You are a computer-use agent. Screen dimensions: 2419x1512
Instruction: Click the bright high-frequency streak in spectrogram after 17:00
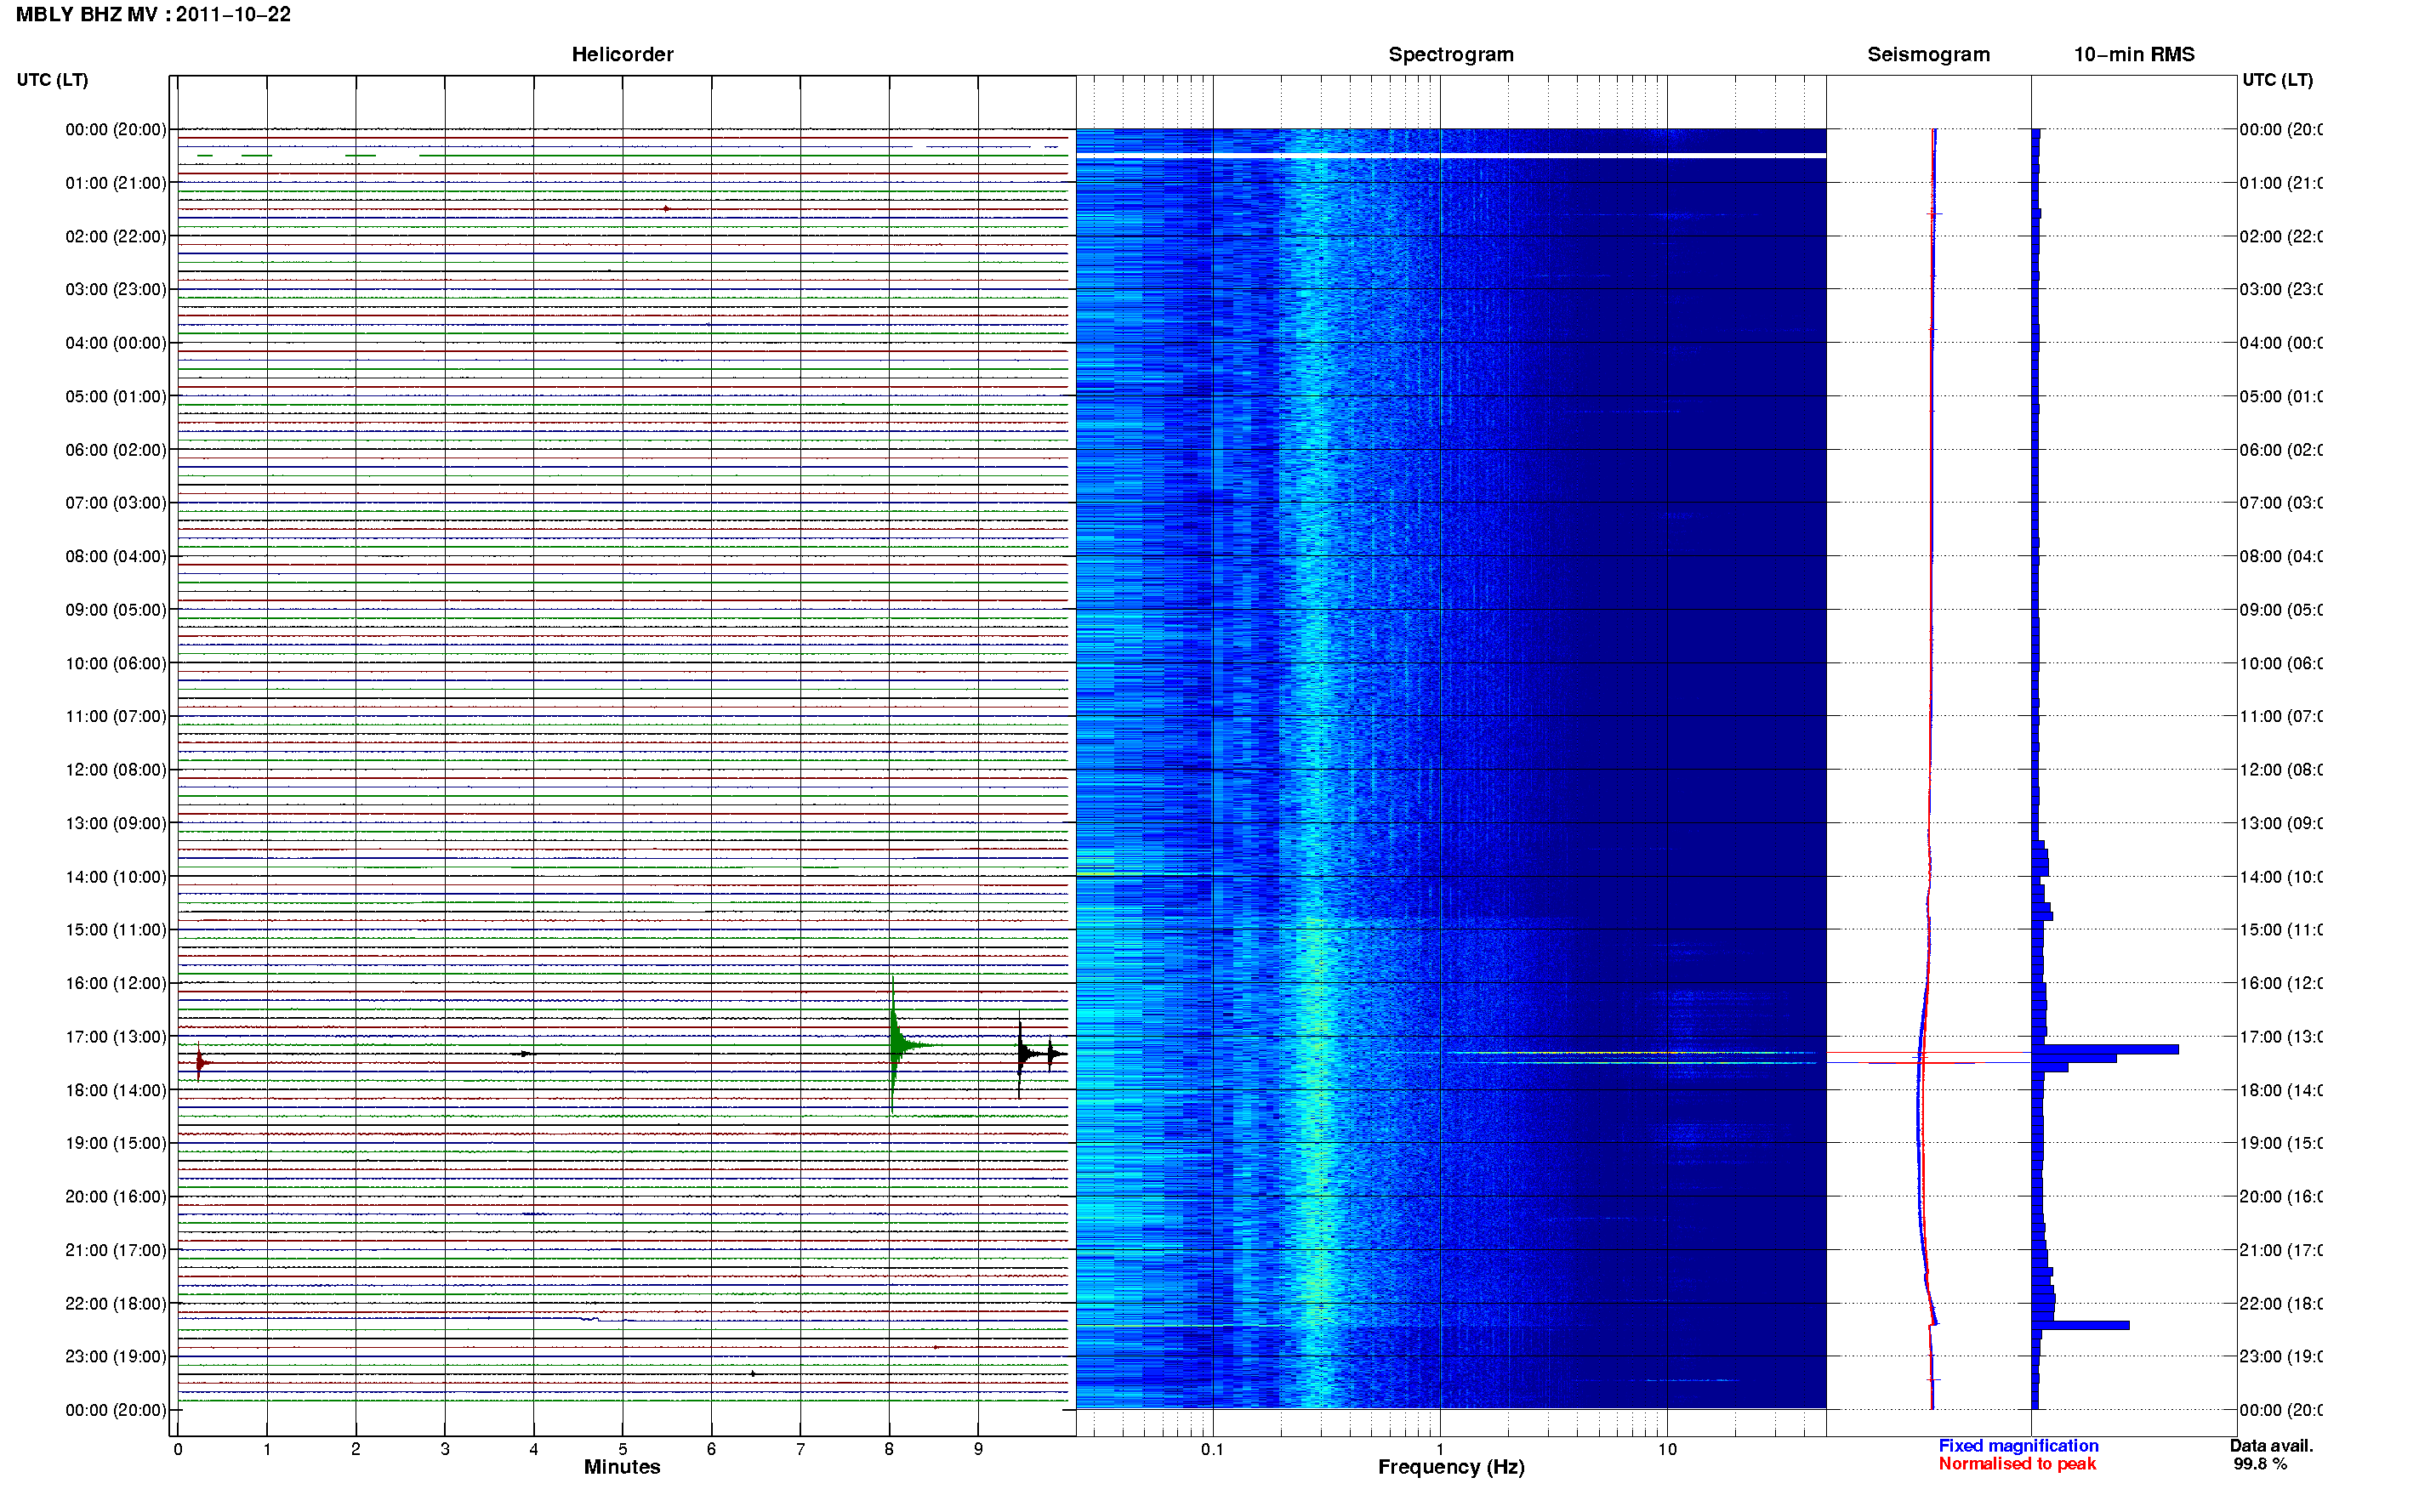1632,1053
